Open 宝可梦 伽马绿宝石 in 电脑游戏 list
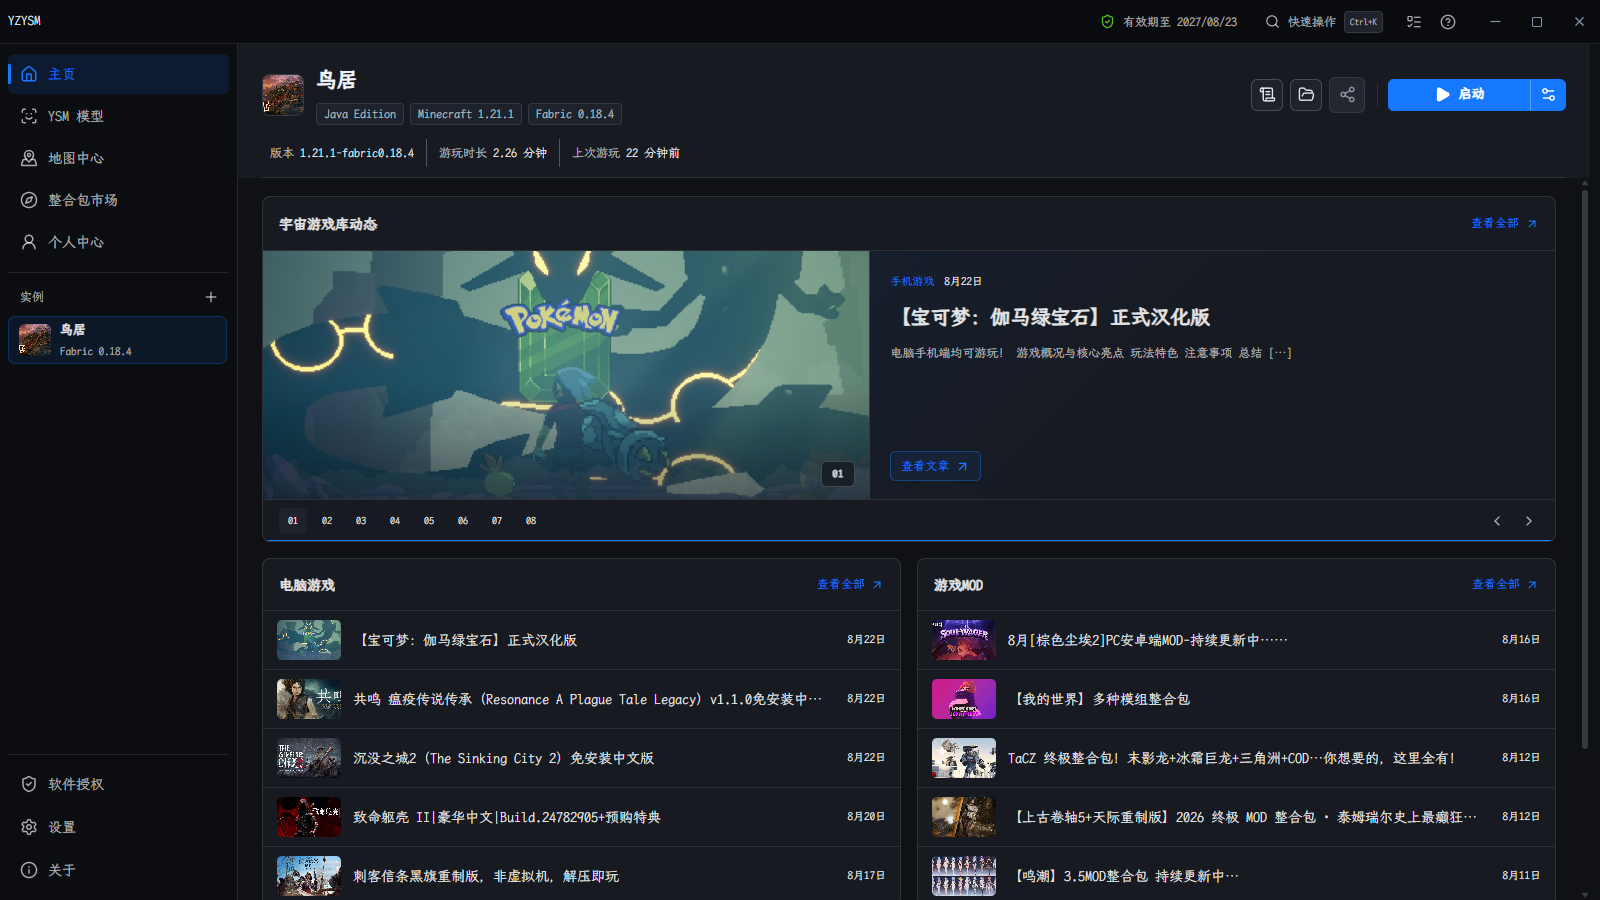Viewport: 1600px width, 900px height. [581, 640]
